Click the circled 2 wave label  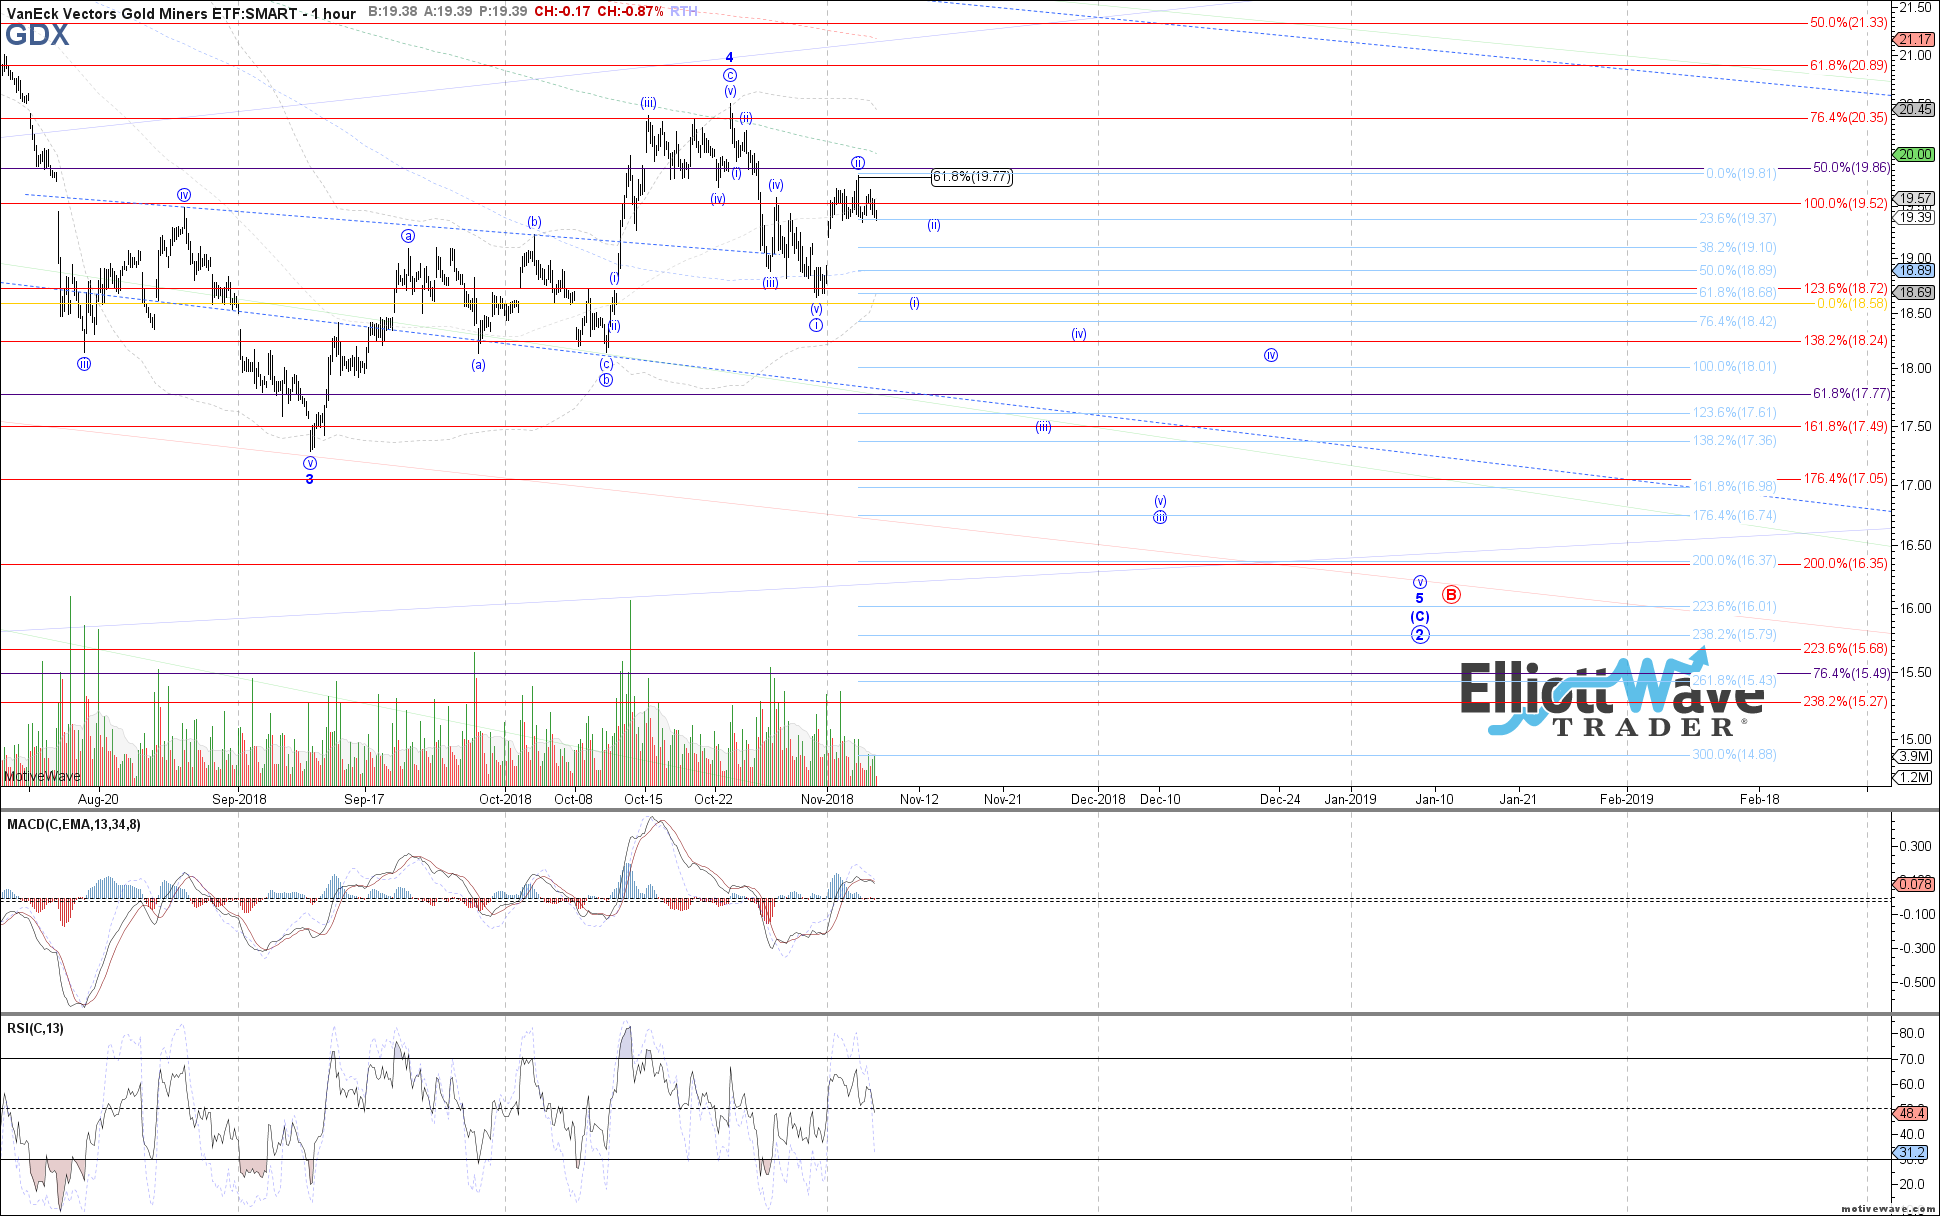click(x=1420, y=635)
